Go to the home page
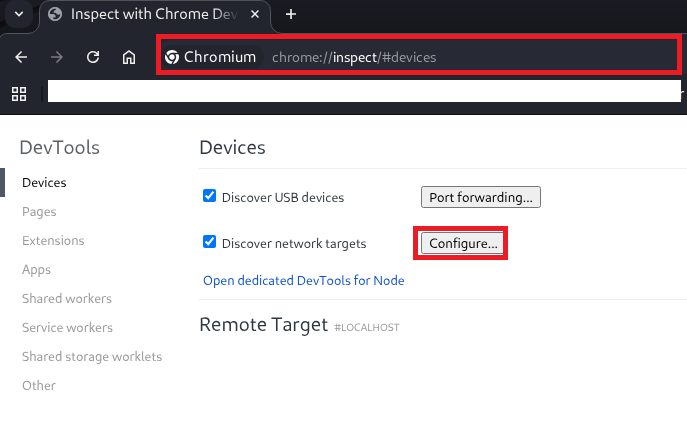Image resolution: width=687 pixels, height=437 pixels. click(129, 57)
